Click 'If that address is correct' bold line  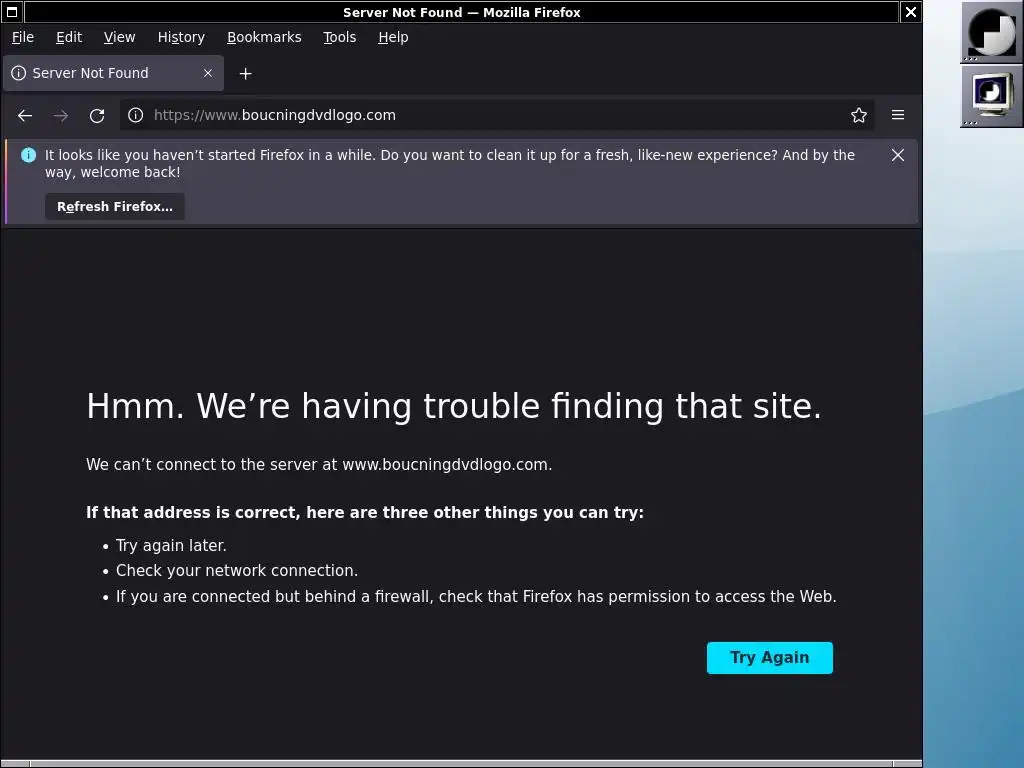[x=365, y=512]
